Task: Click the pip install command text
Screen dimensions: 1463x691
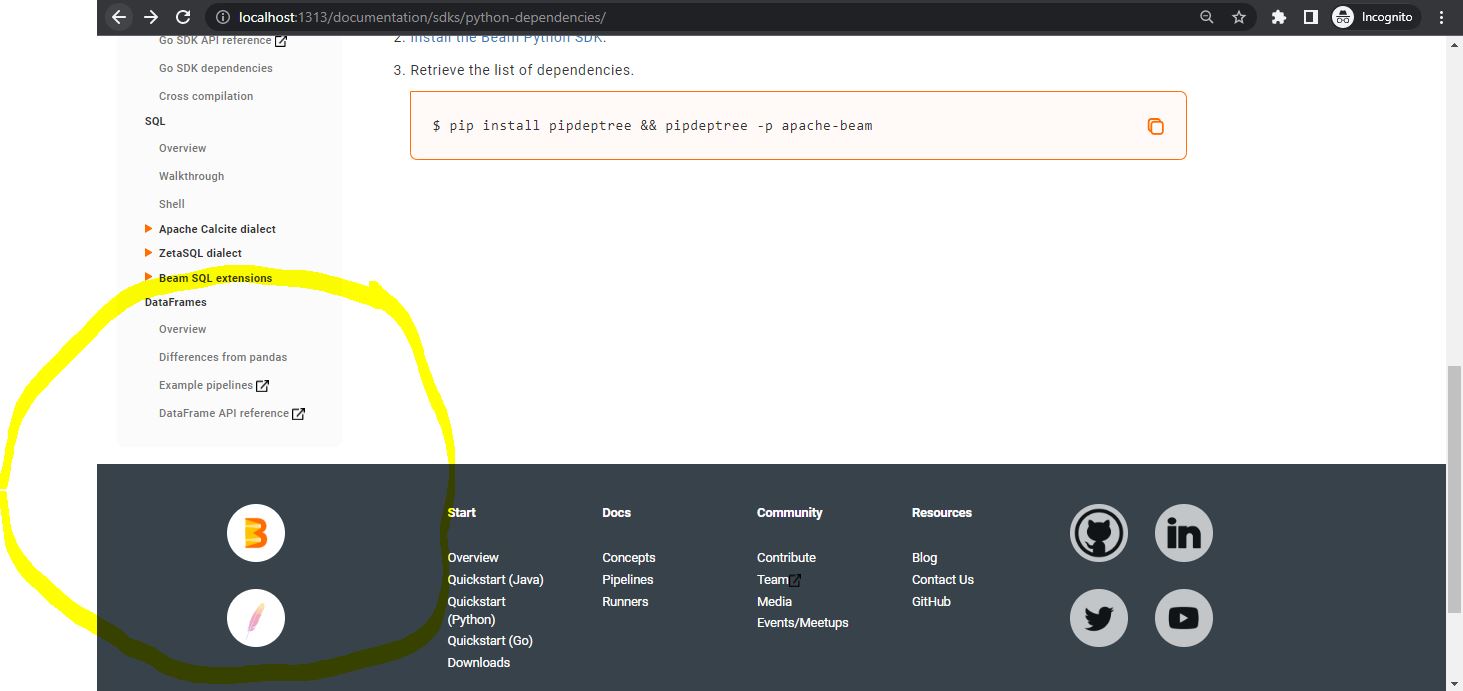Action: [x=652, y=126]
